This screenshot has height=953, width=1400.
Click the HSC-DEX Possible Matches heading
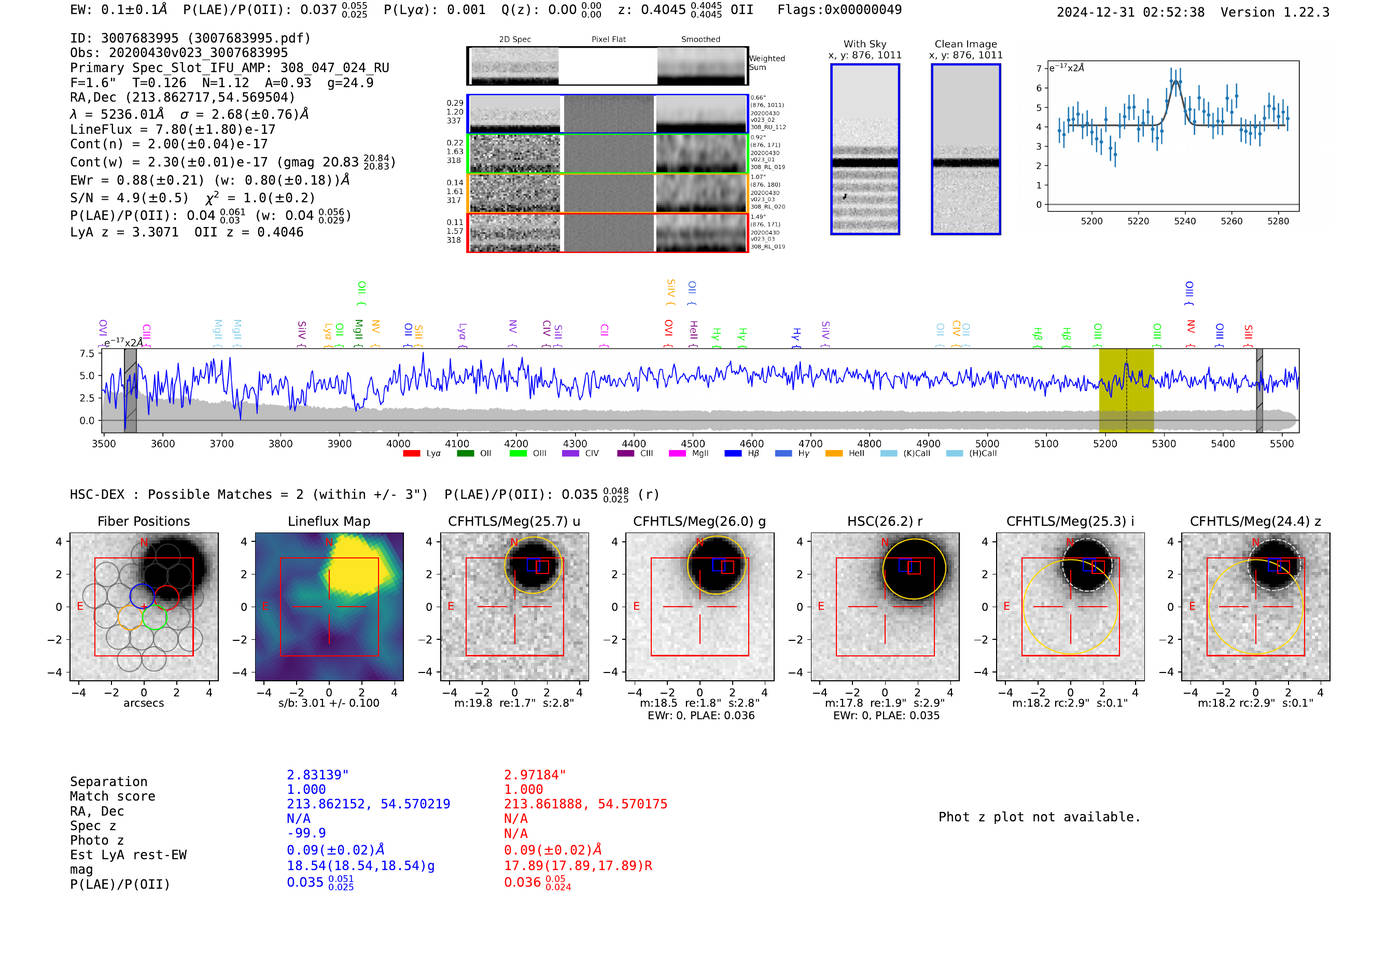(249, 495)
